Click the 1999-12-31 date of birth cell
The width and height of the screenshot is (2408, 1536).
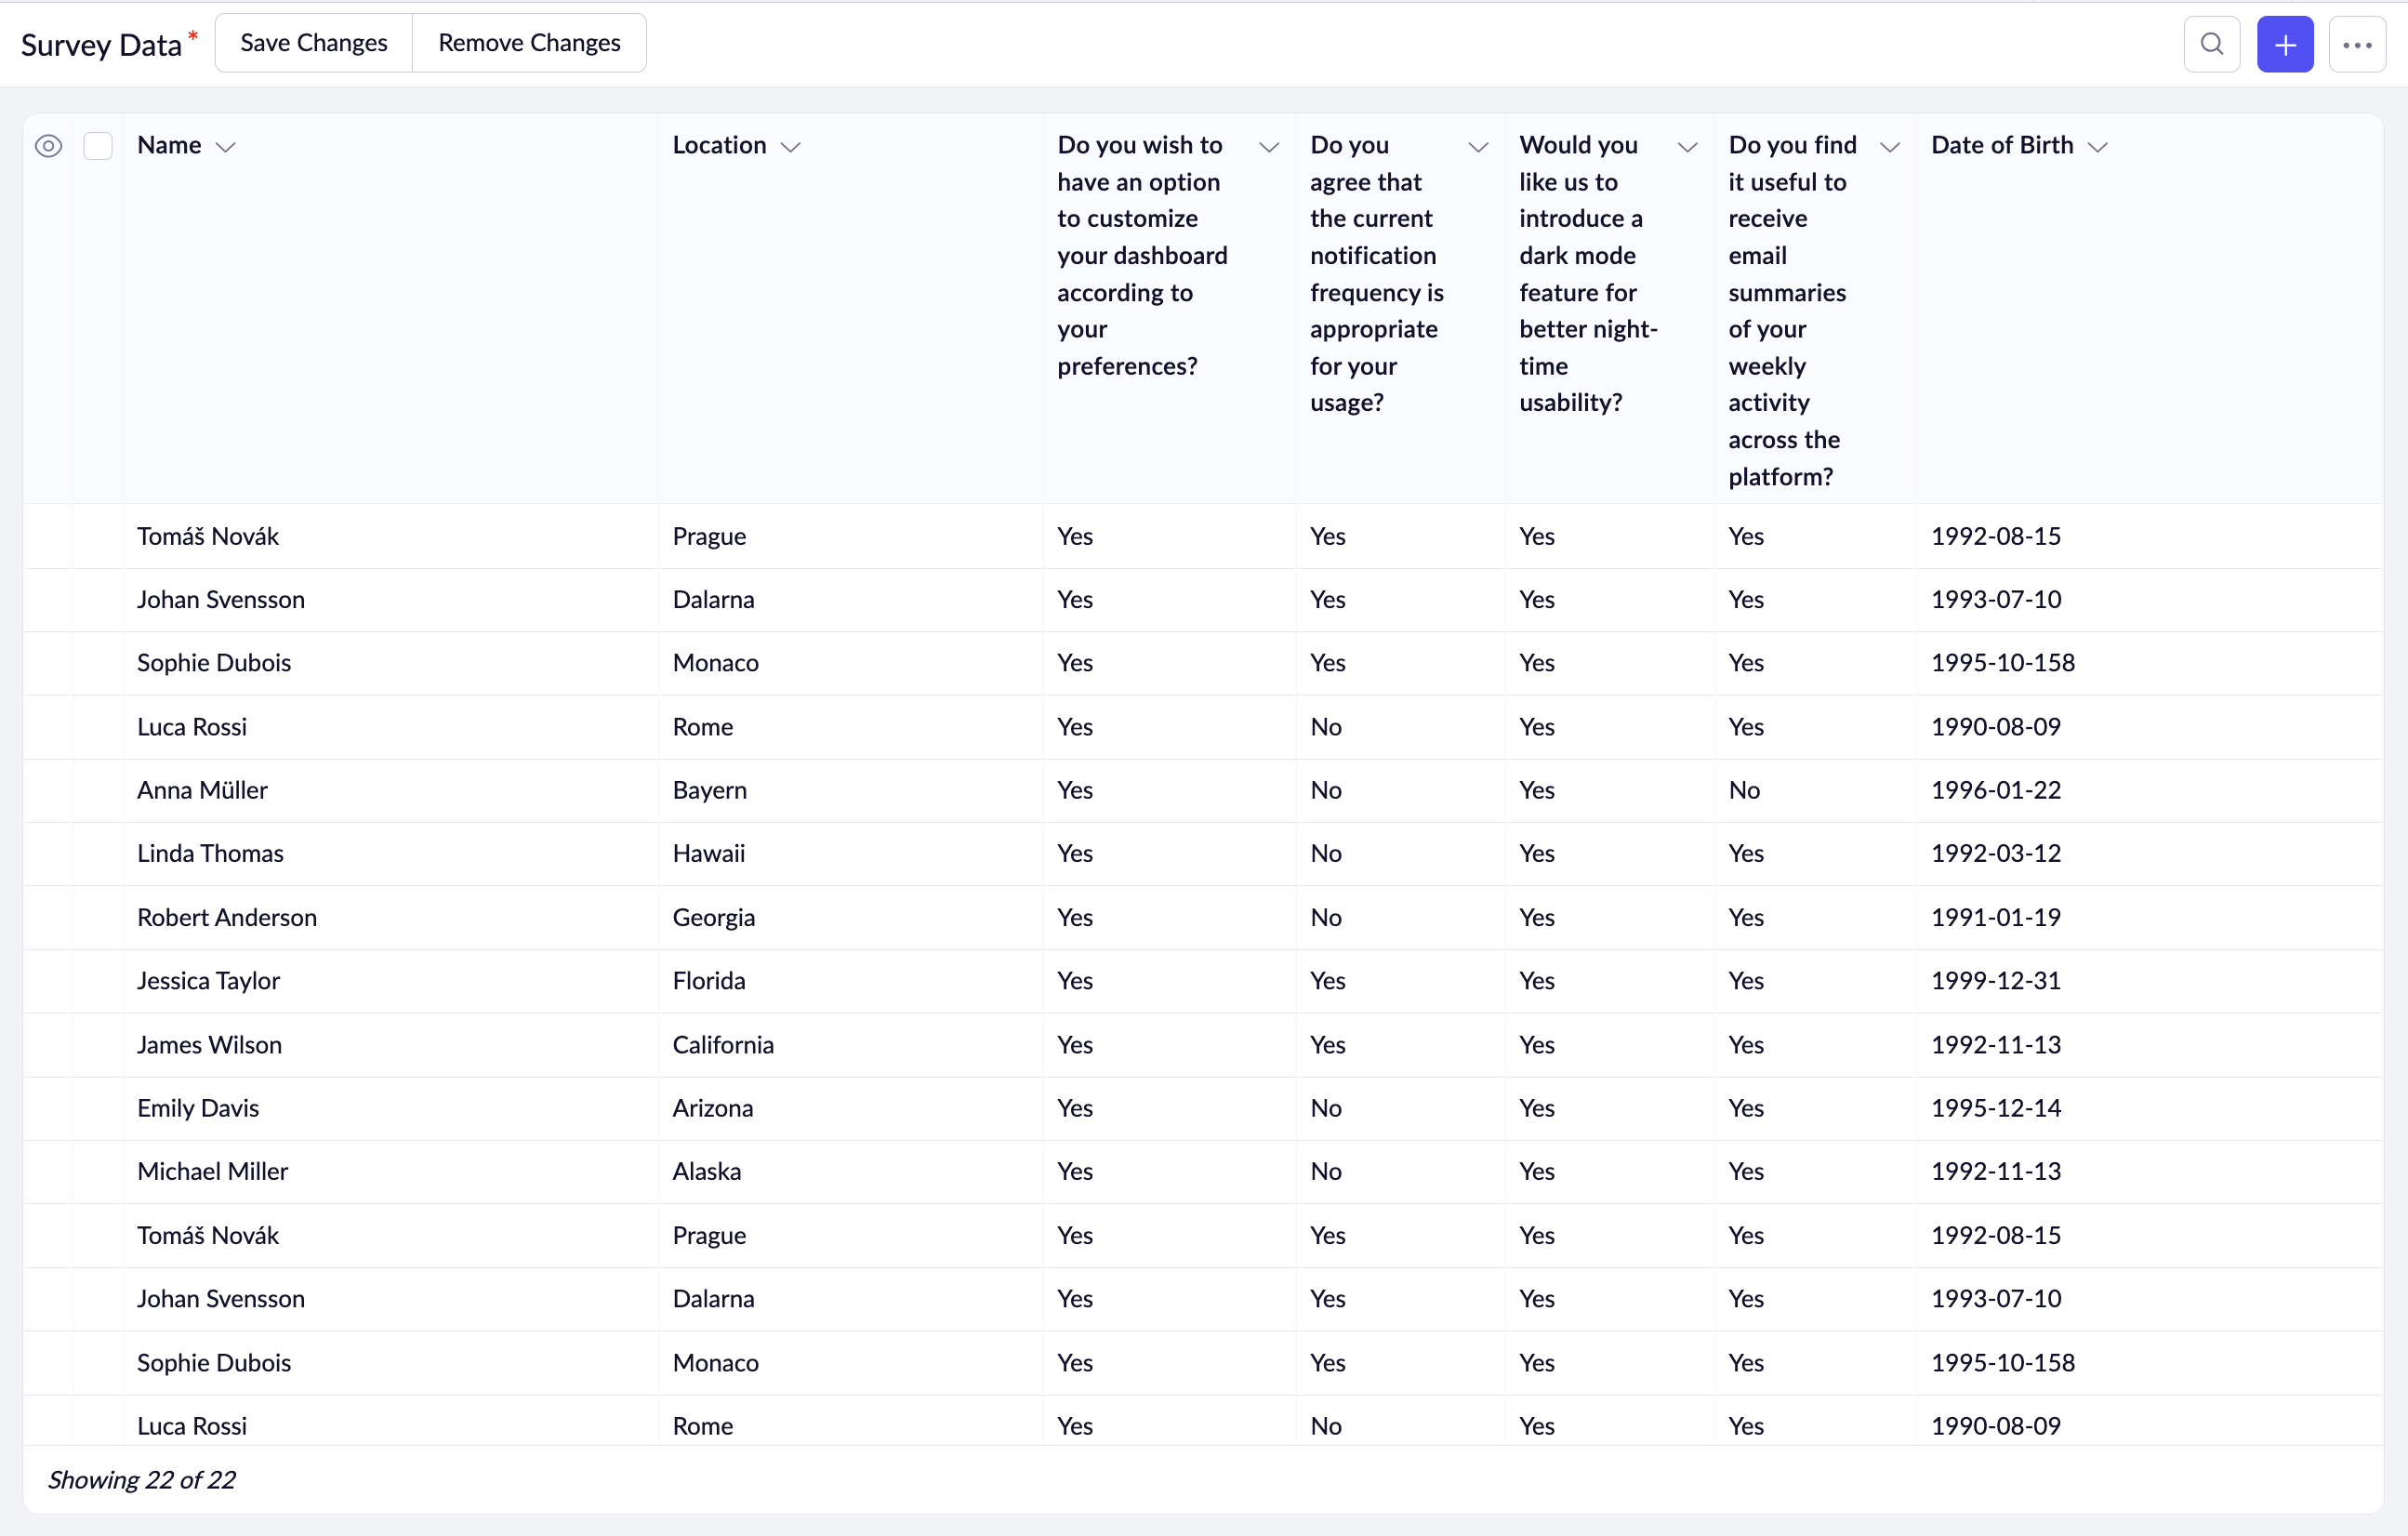coord(1995,980)
